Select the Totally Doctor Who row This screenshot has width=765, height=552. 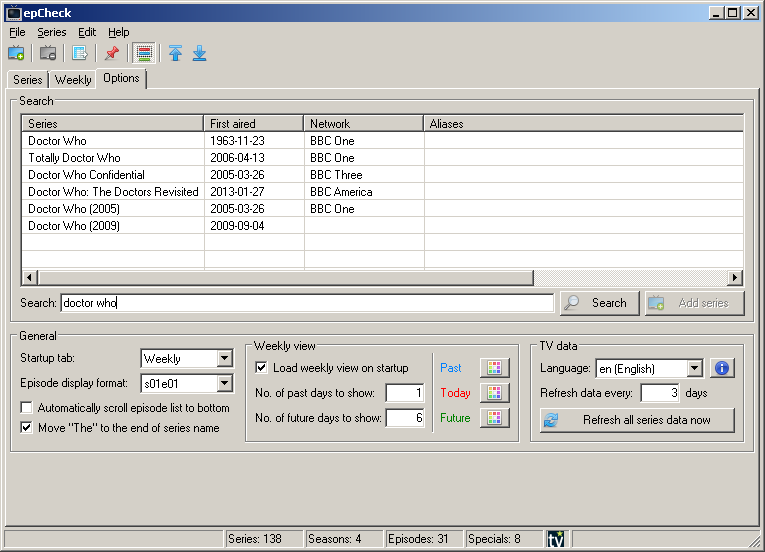click(x=382, y=158)
